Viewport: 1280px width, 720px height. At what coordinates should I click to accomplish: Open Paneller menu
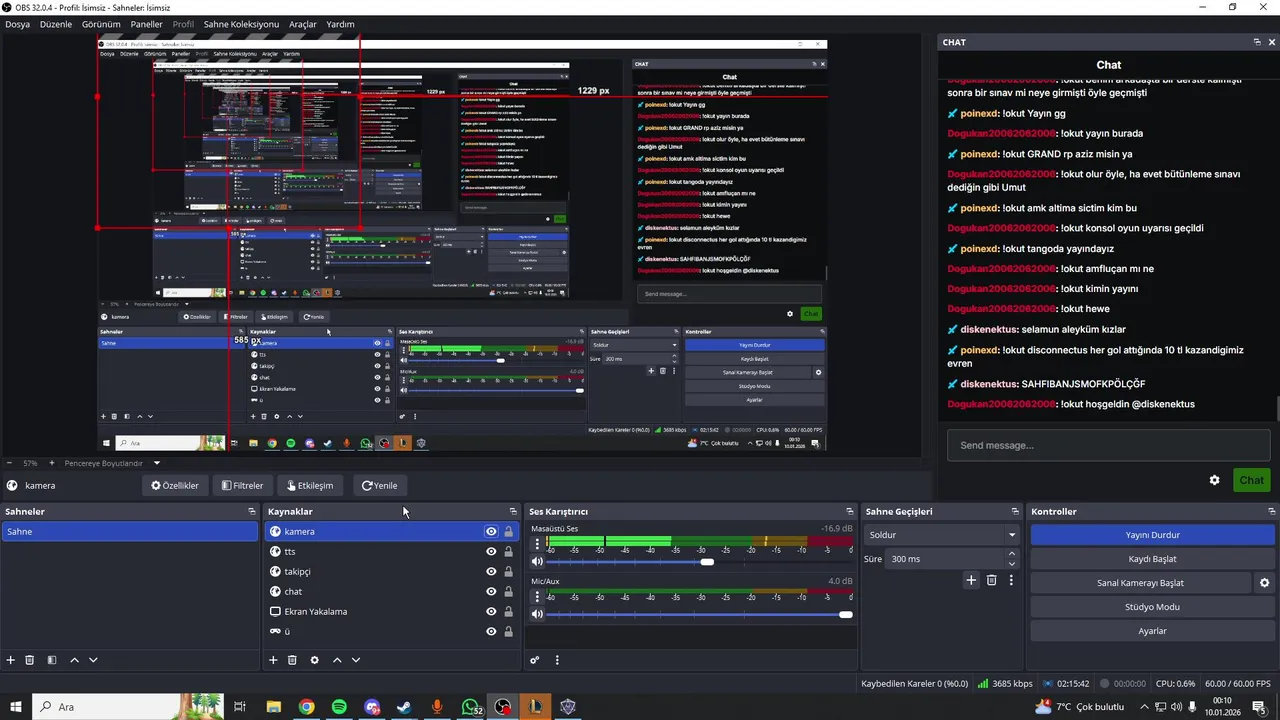147,24
